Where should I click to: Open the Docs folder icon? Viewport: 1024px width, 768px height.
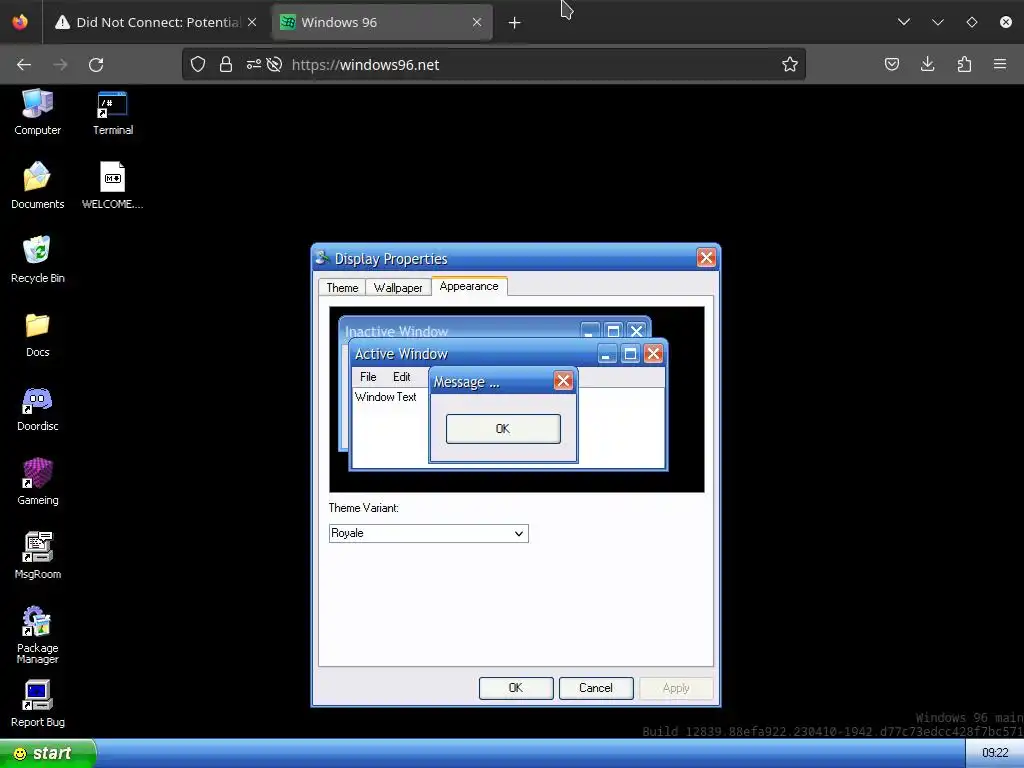(x=37, y=334)
